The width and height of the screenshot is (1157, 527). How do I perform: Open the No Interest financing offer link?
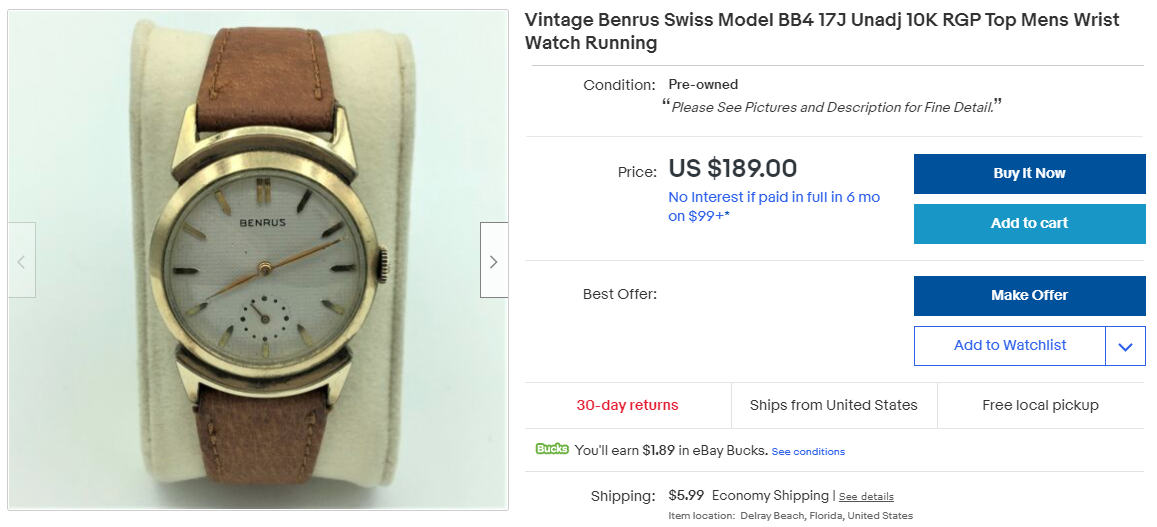(773, 206)
